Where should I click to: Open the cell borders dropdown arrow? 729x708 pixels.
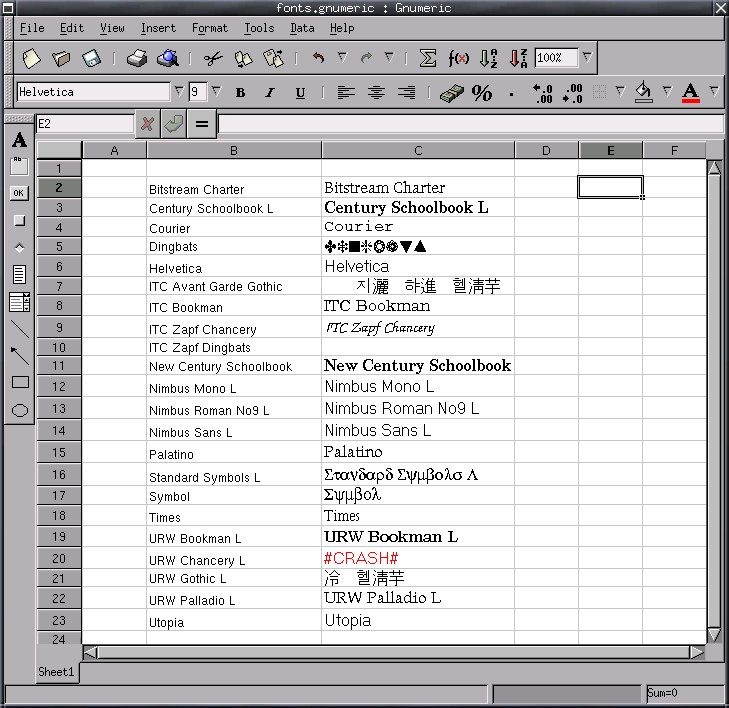pos(620,91)
